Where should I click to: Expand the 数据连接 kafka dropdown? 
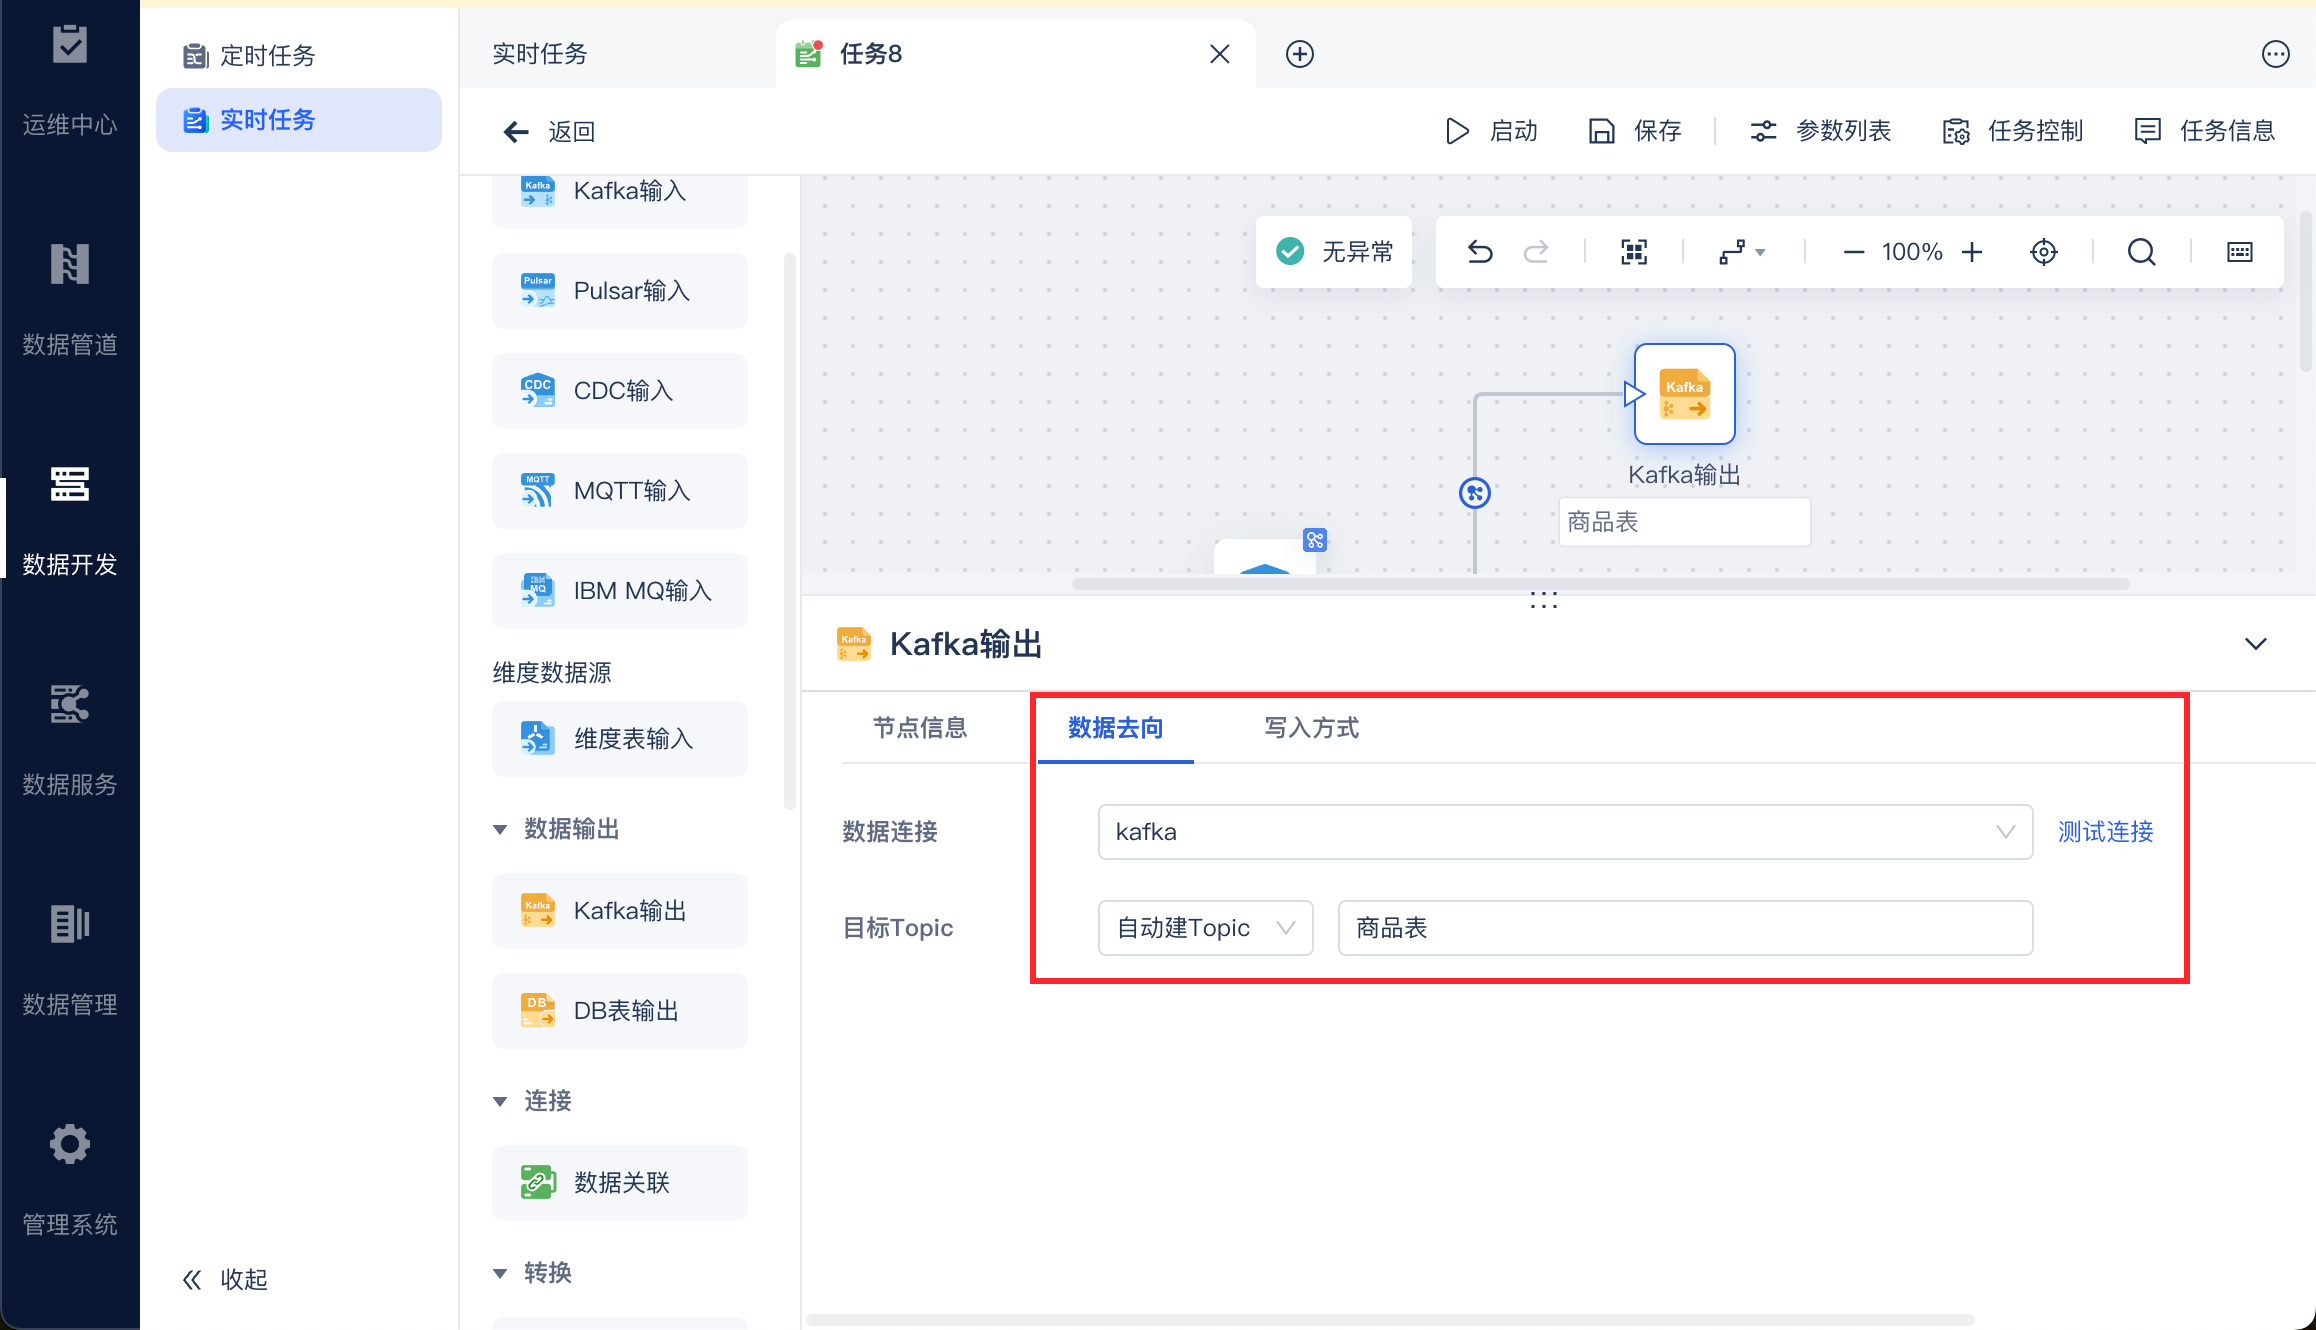tap(1565, 832)
